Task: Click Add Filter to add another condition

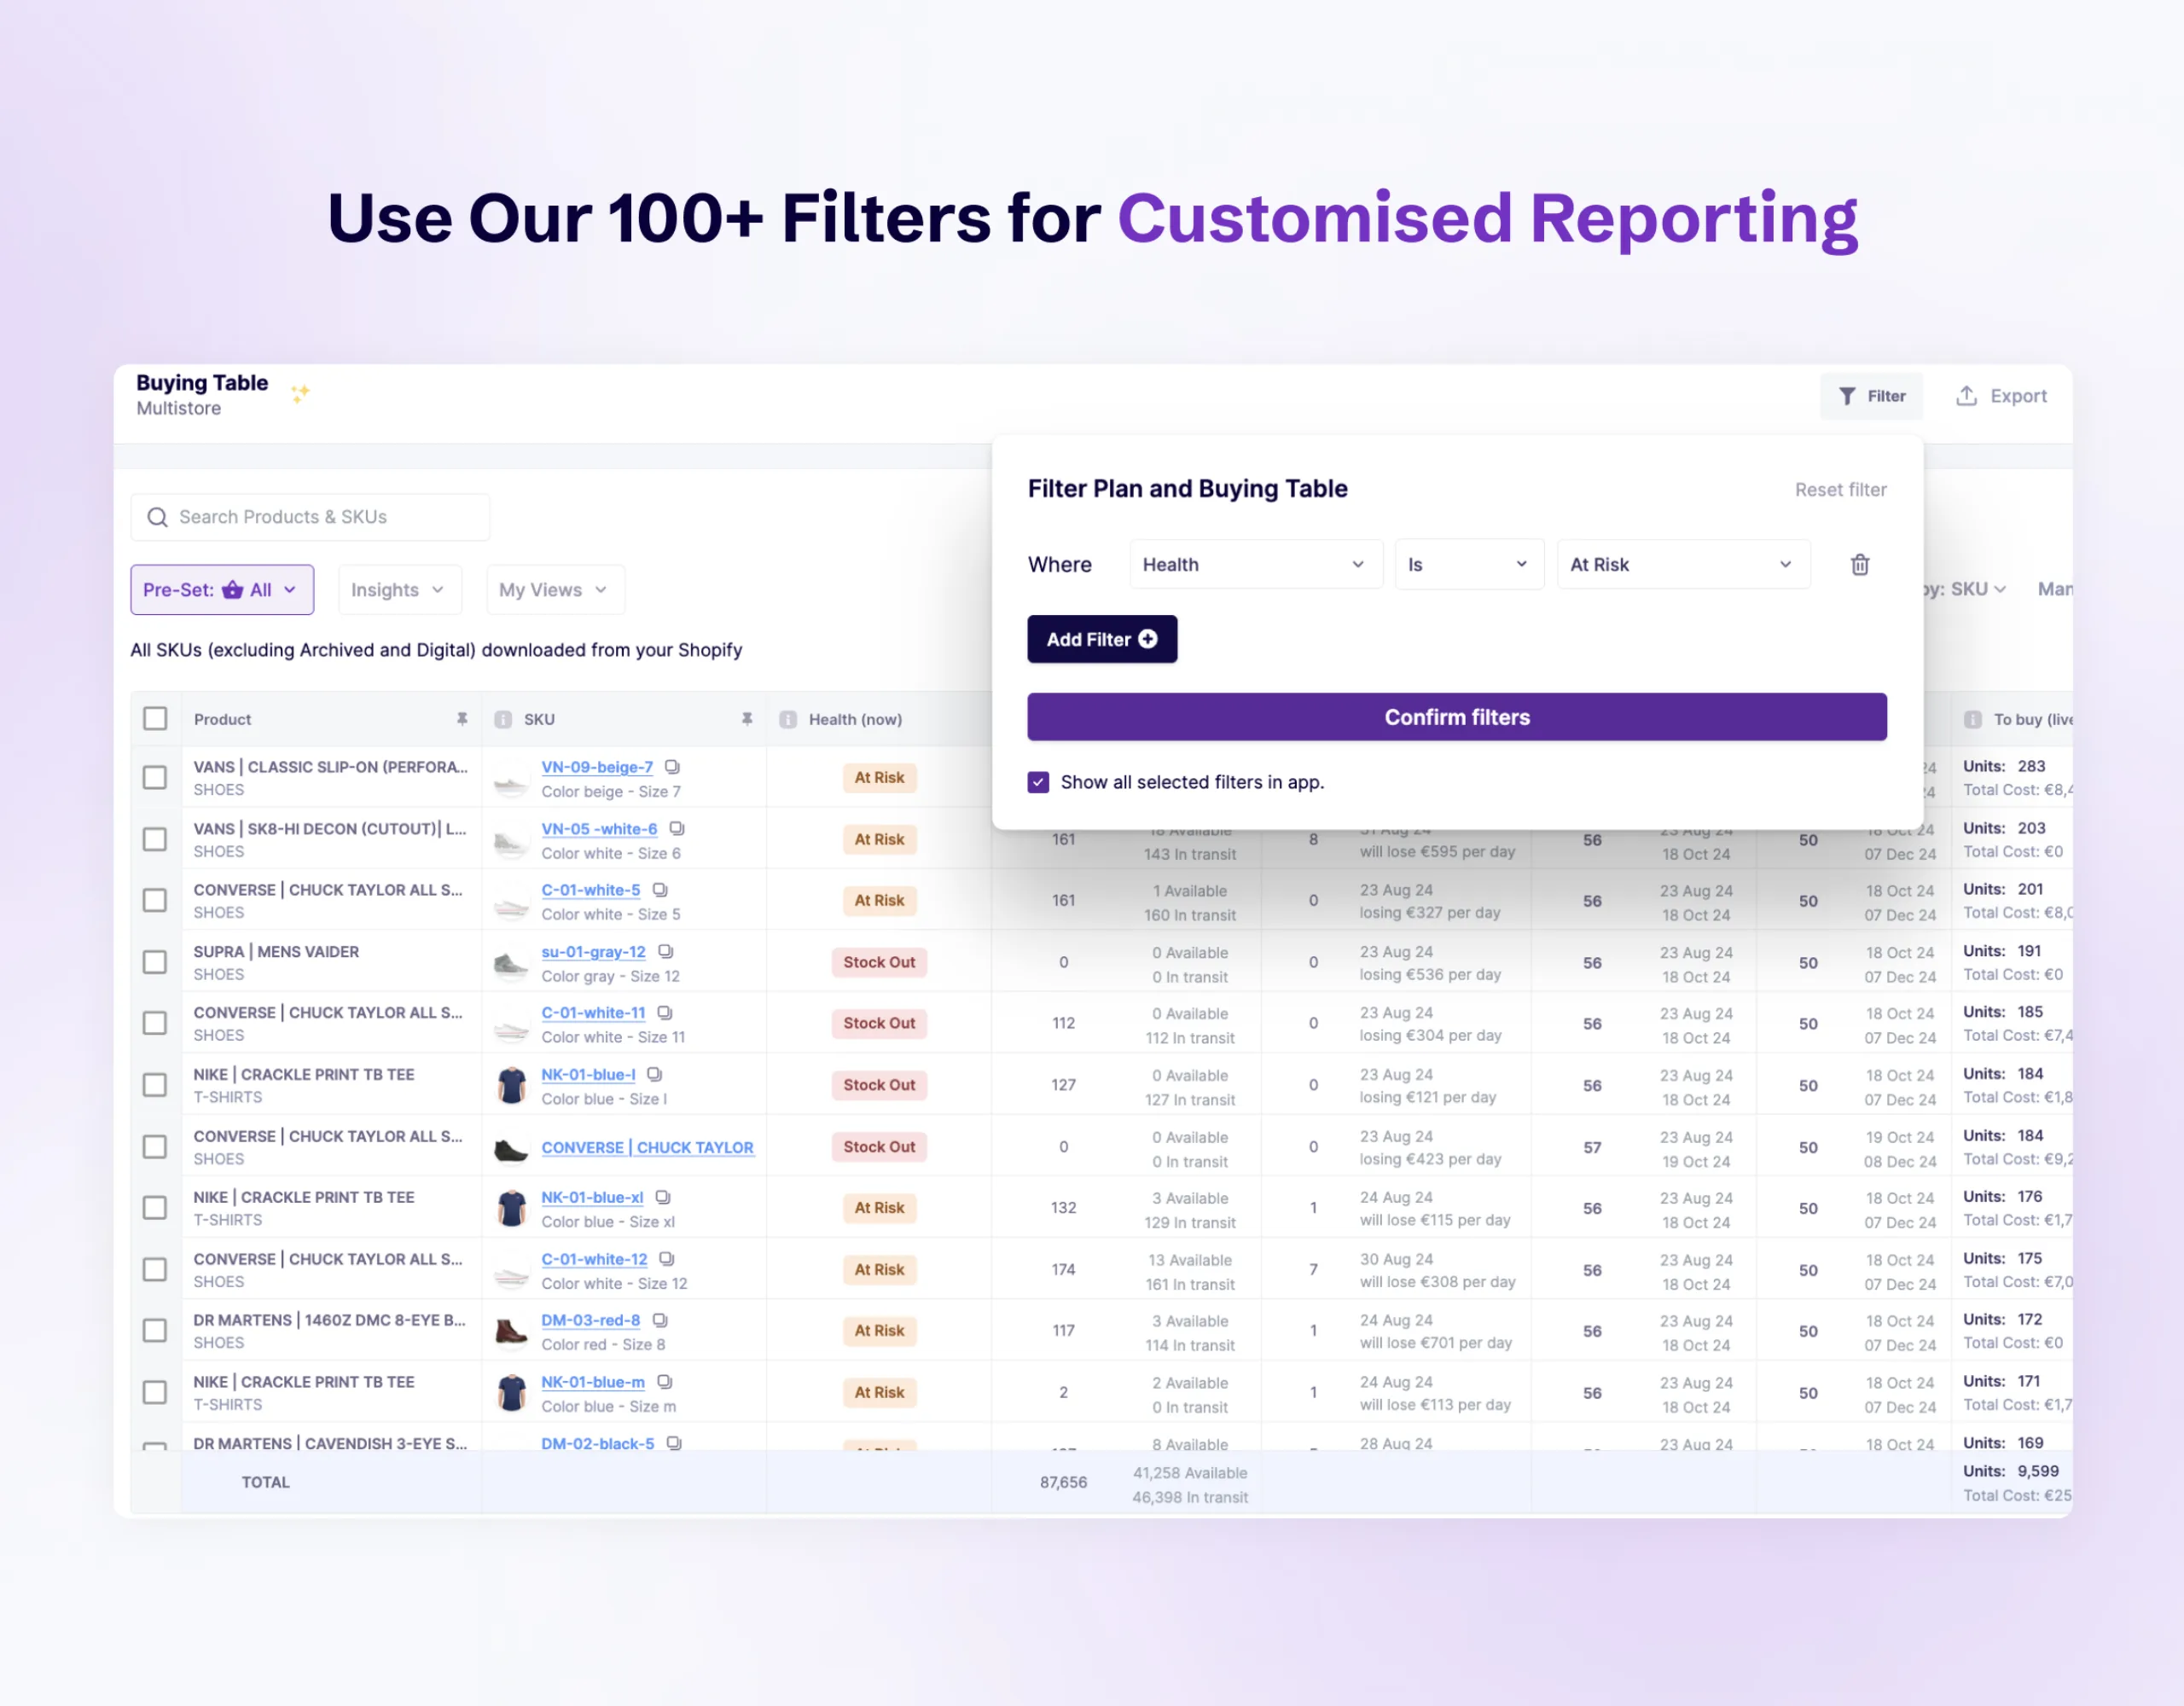Action: [x=1102, y=639]
